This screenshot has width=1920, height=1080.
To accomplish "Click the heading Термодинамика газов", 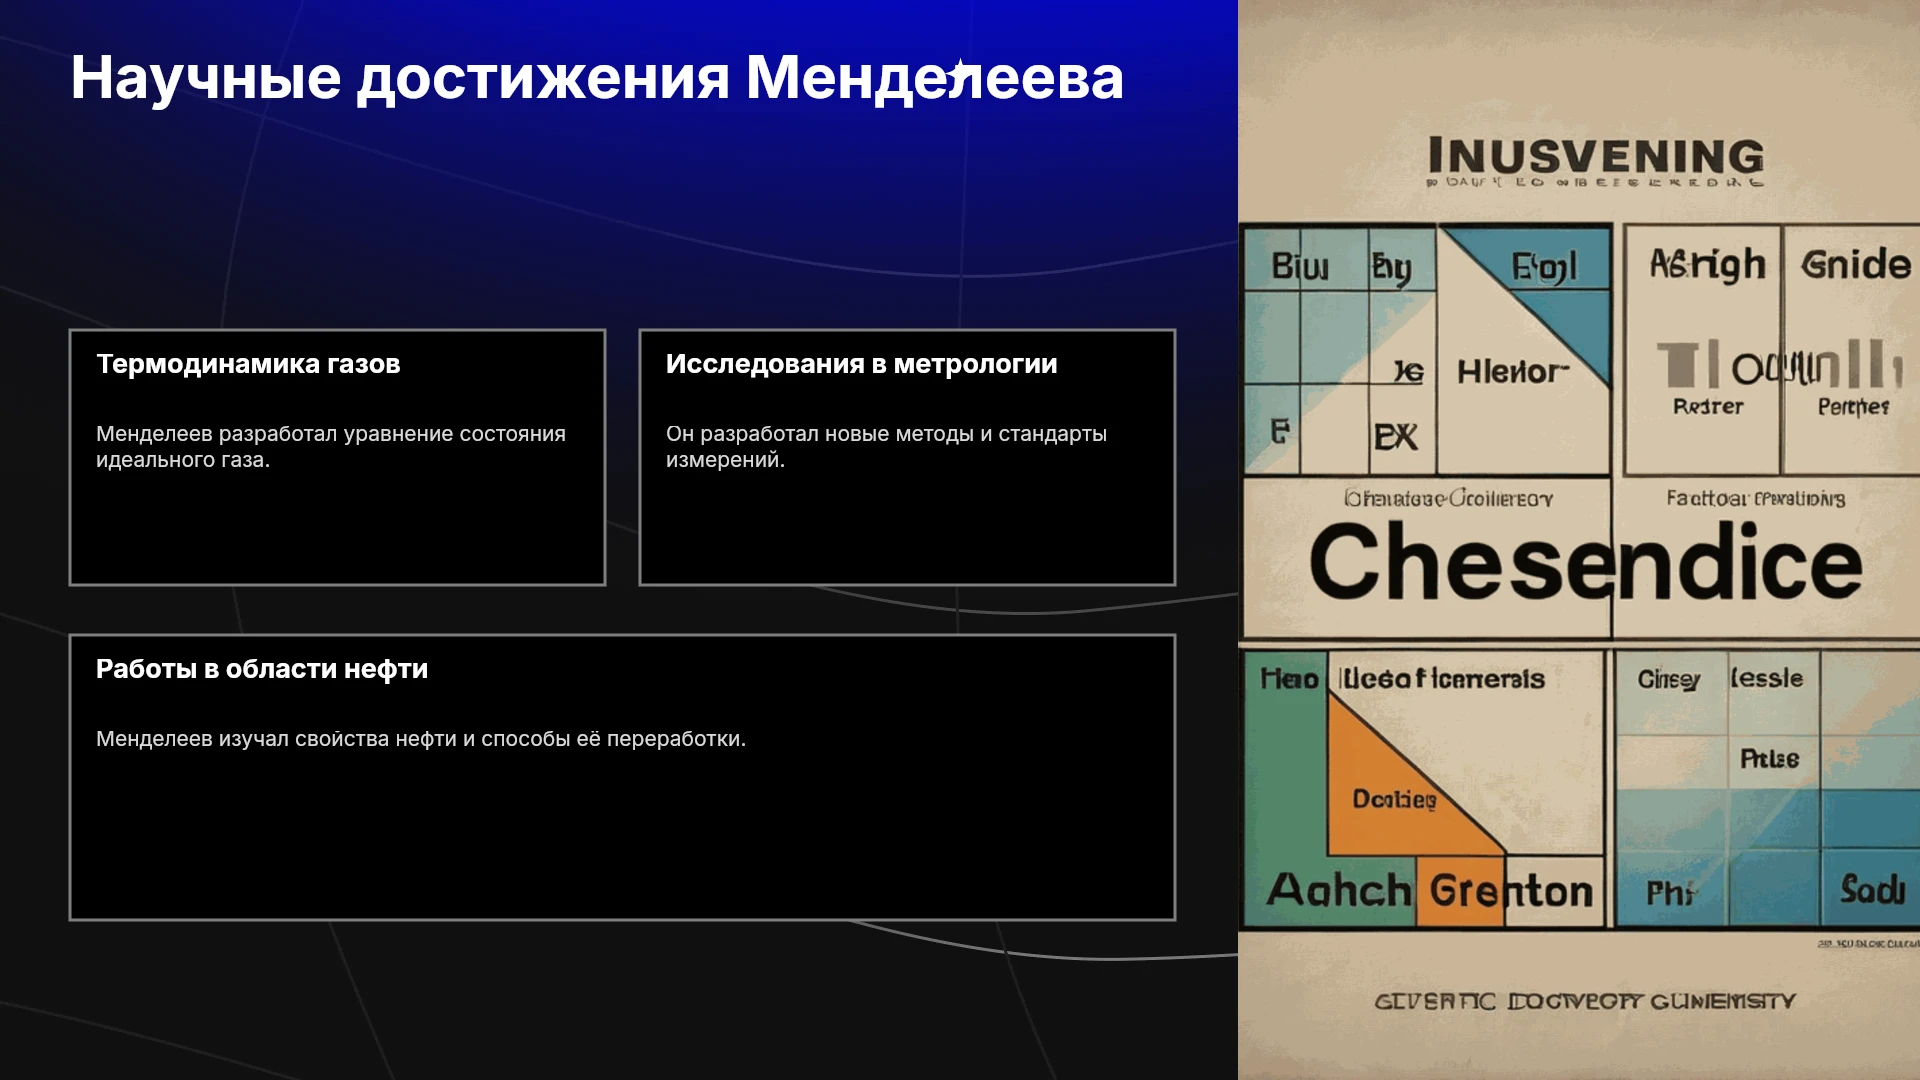I will coord(248,364).
